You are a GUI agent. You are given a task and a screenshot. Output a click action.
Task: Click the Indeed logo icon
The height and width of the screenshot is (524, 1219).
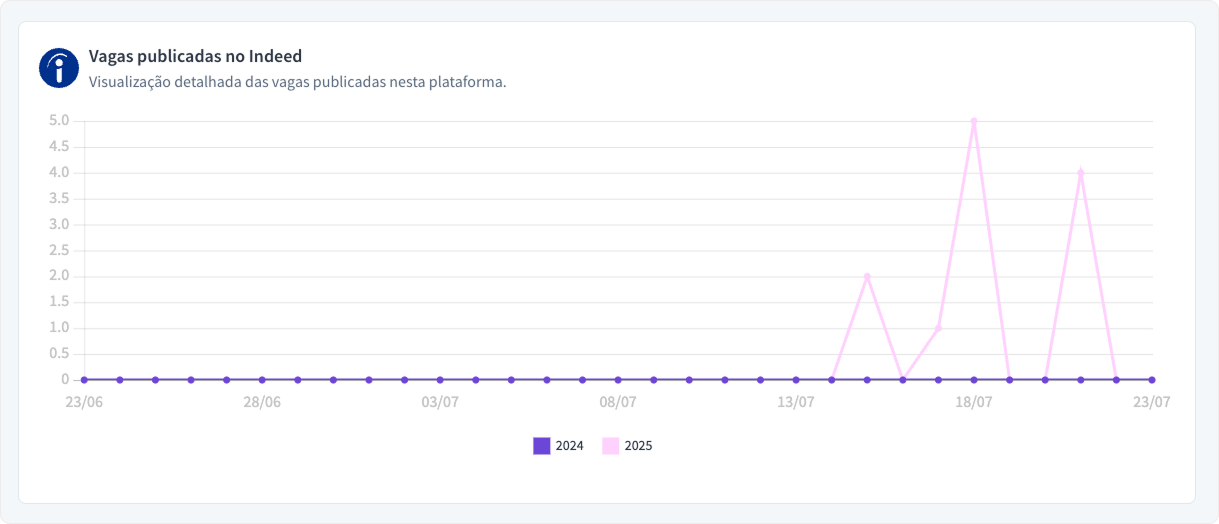[x=59, y=68]
